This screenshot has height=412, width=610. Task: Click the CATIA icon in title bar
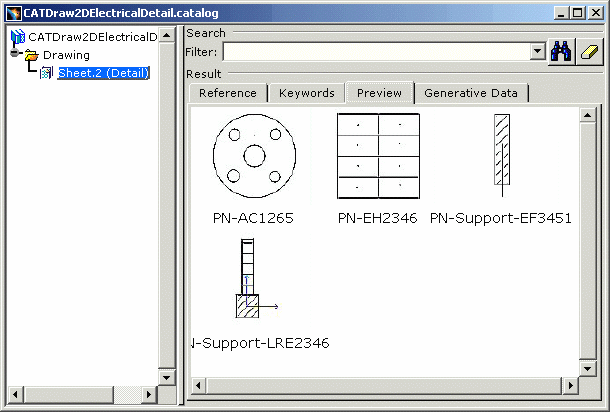[14, 13]
